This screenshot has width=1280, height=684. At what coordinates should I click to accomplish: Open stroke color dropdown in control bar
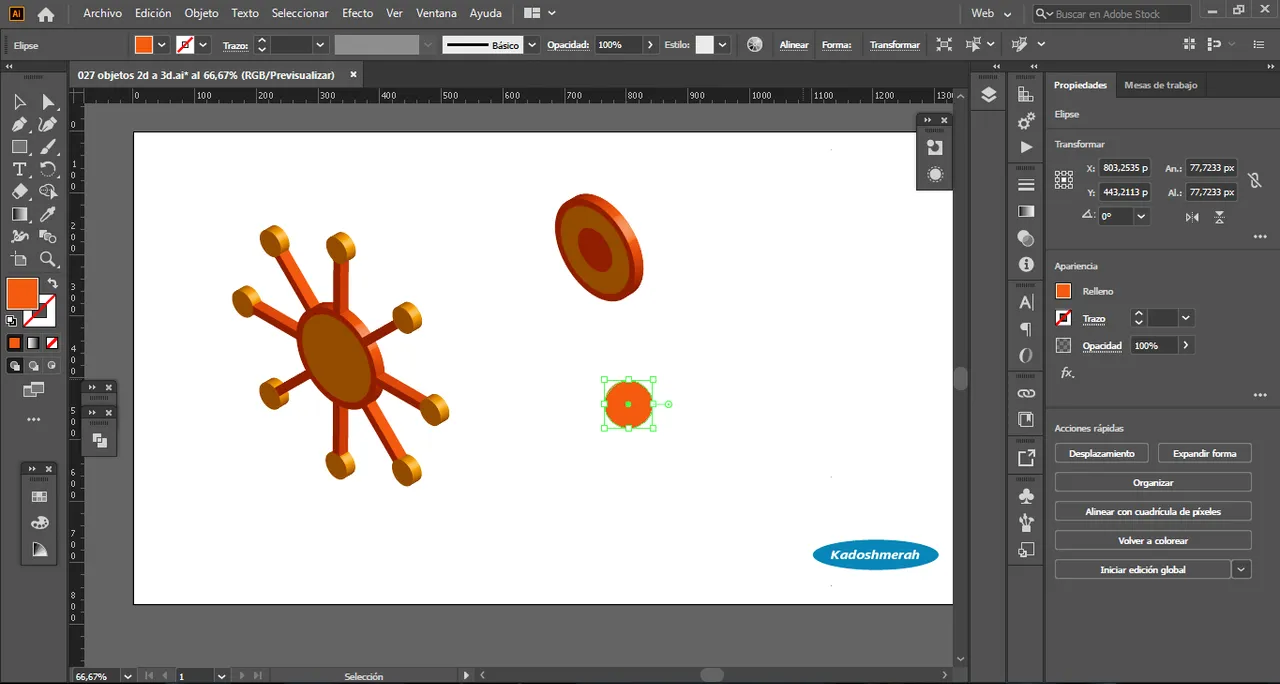[x=203, y=45]
